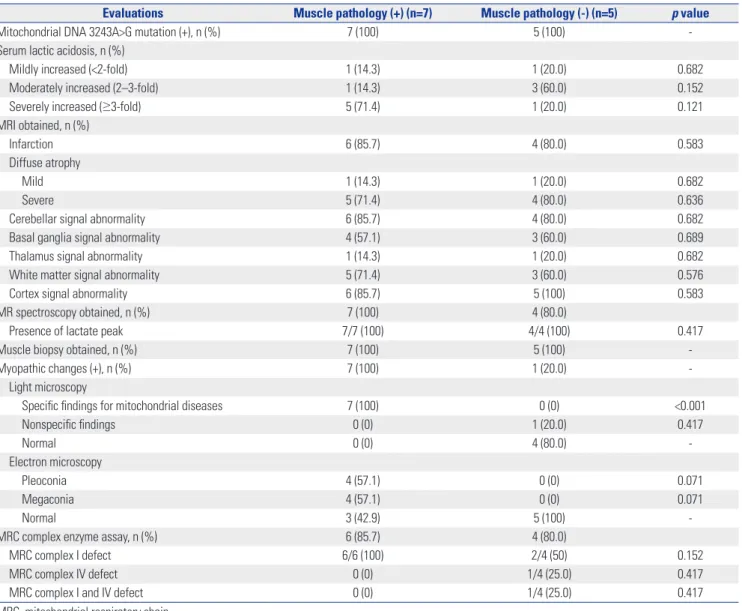Click the Moderately increased (2–3-fold) label
Viewport: 742px width, 611px height.
[x=84, y=88]
